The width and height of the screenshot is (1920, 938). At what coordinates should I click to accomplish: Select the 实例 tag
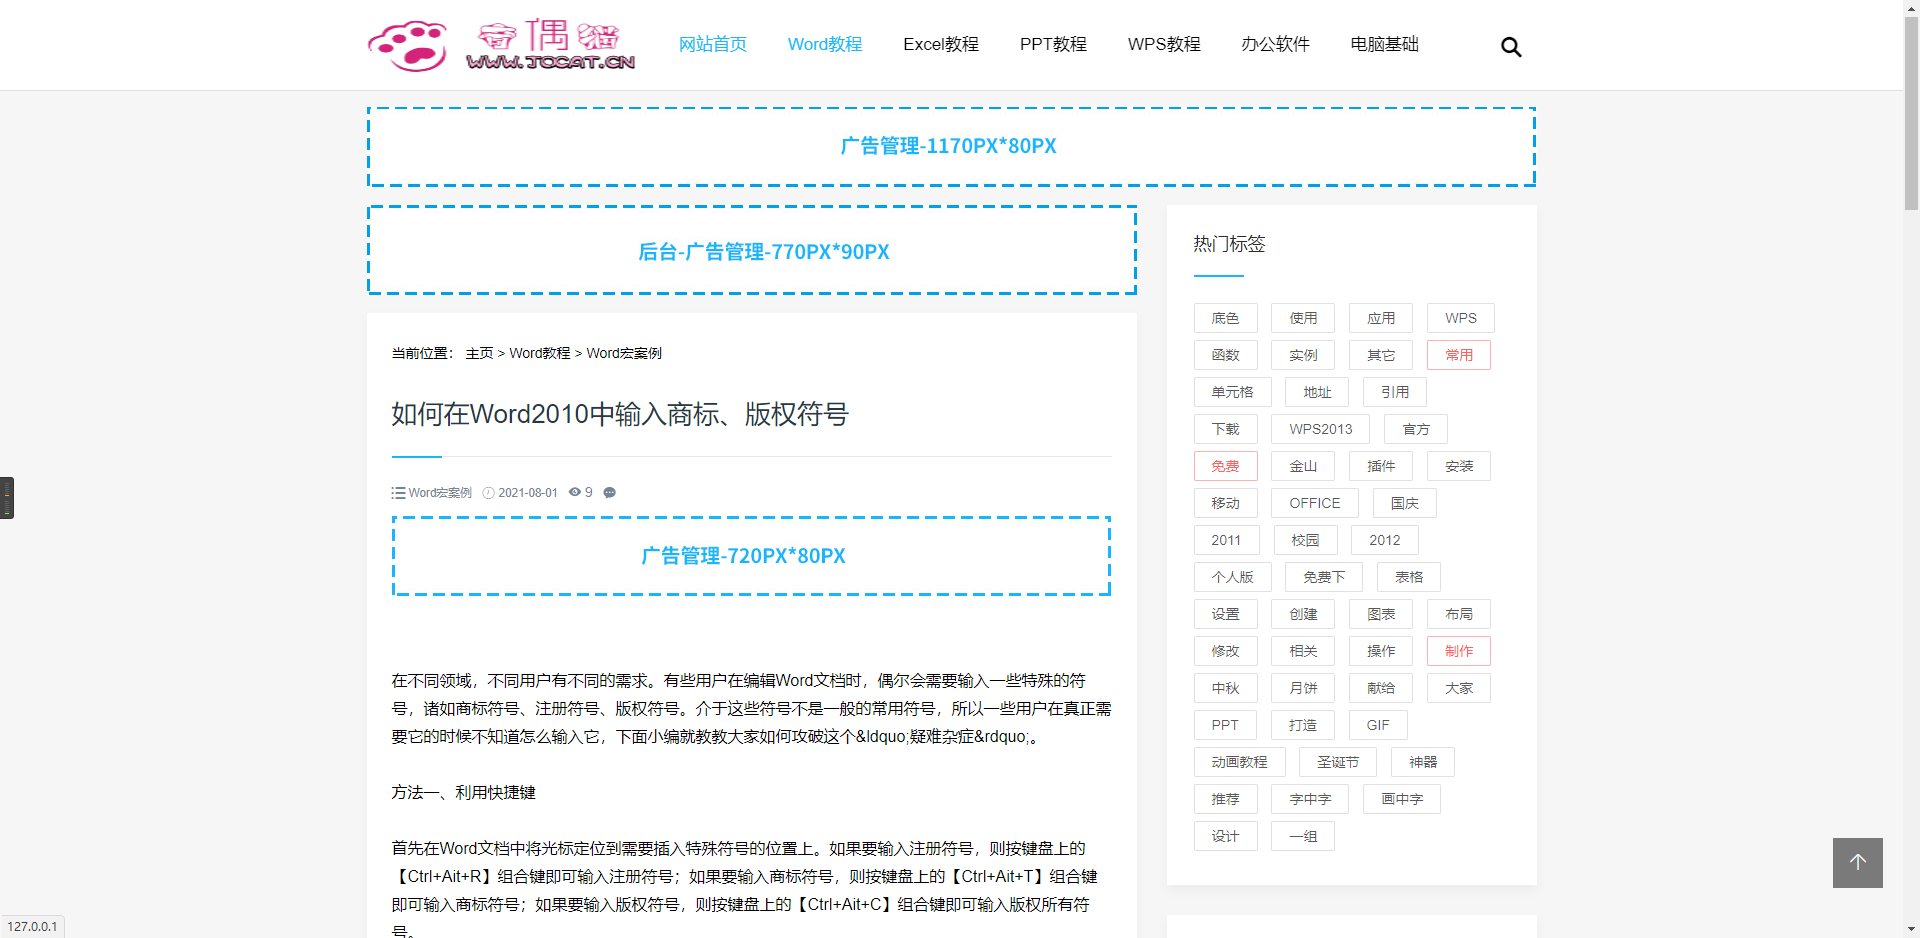[x=1303, y=355]
